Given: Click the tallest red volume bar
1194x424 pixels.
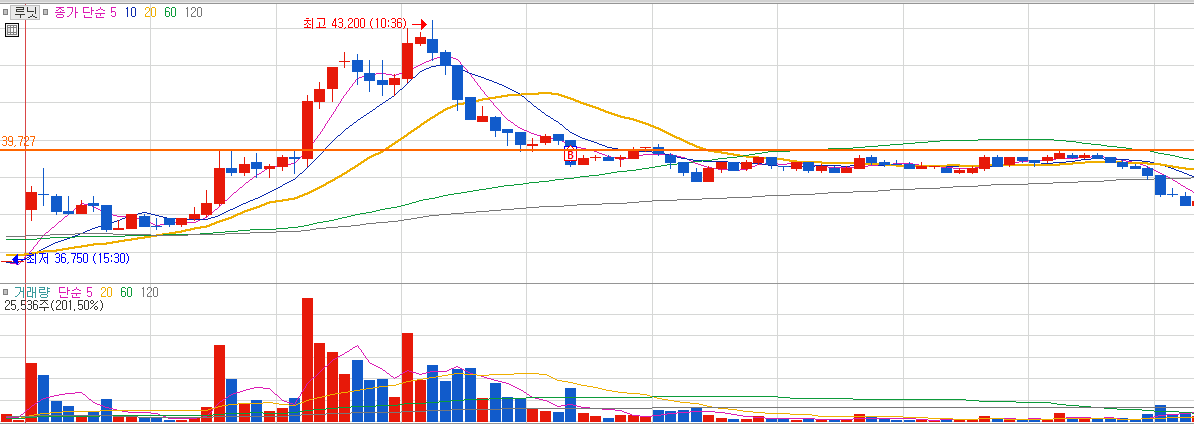Looking at the screenshot, I should tap(308, 359).
